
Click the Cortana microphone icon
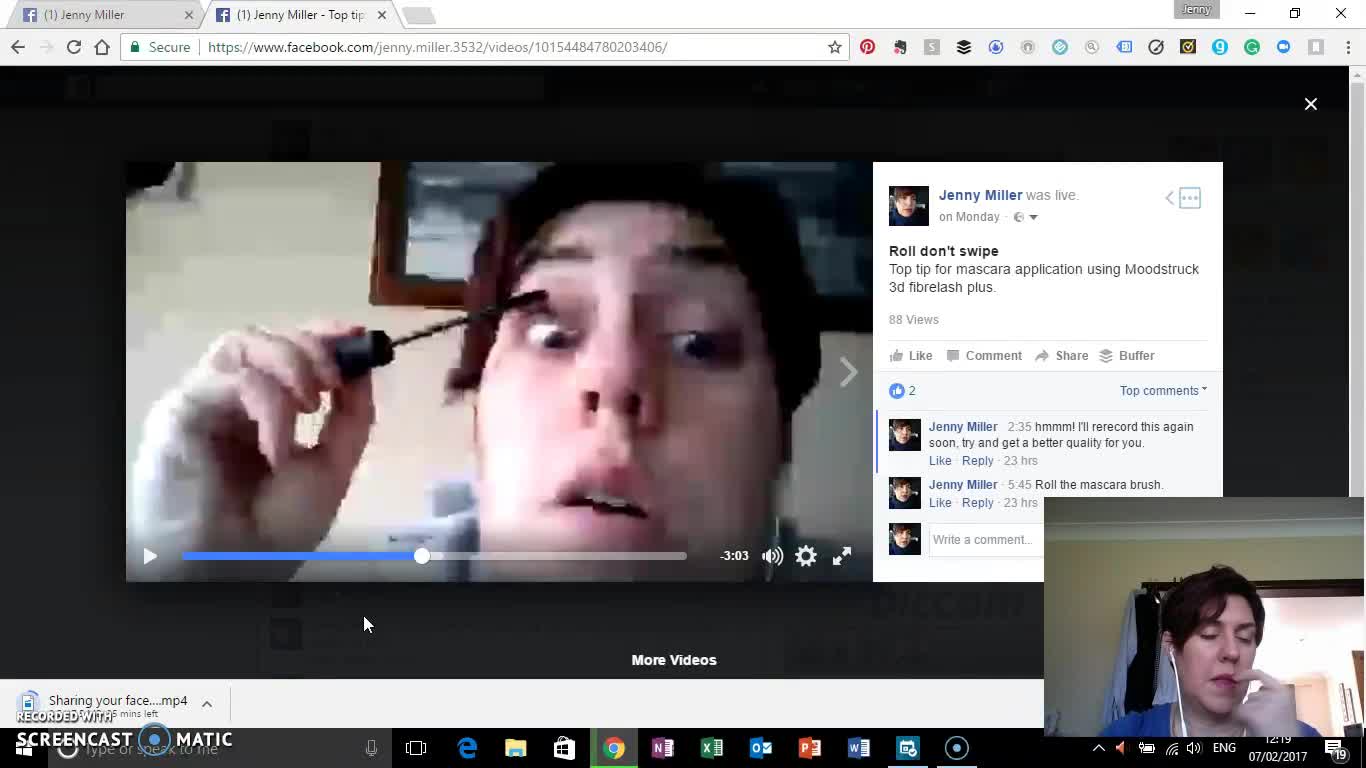tap(371, 748)
